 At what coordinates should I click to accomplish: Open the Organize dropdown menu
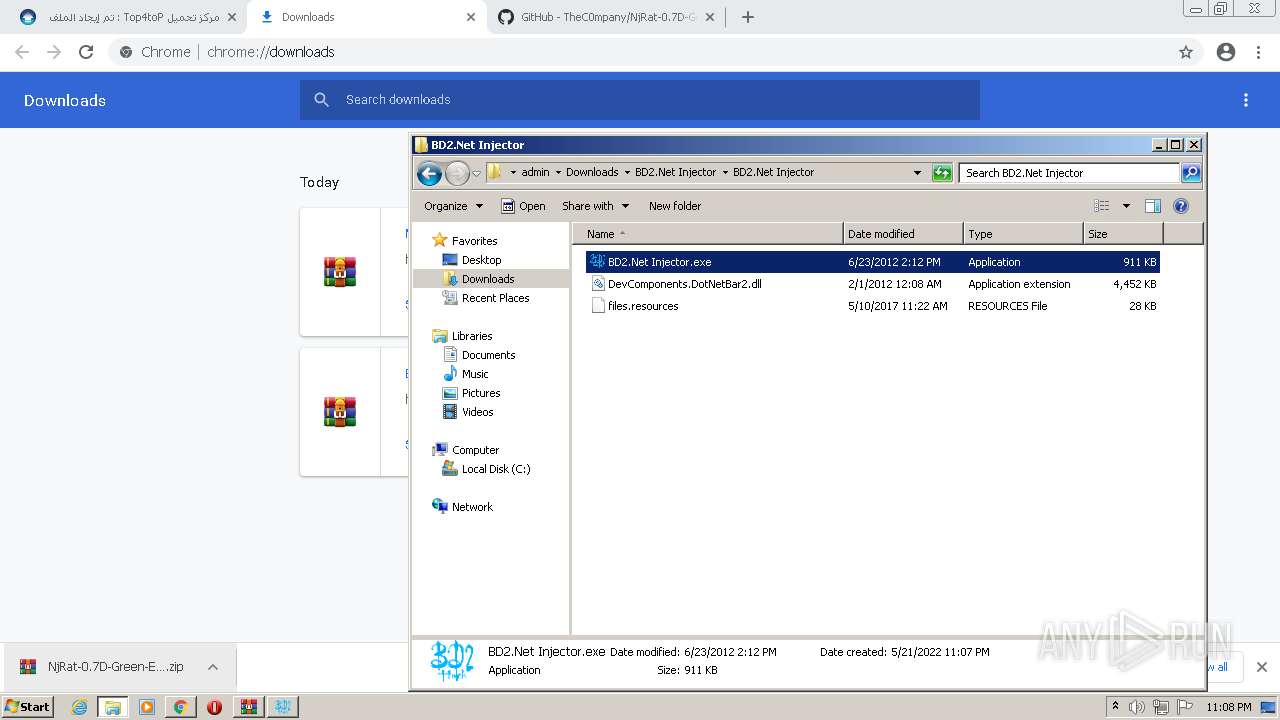point(454,206)
